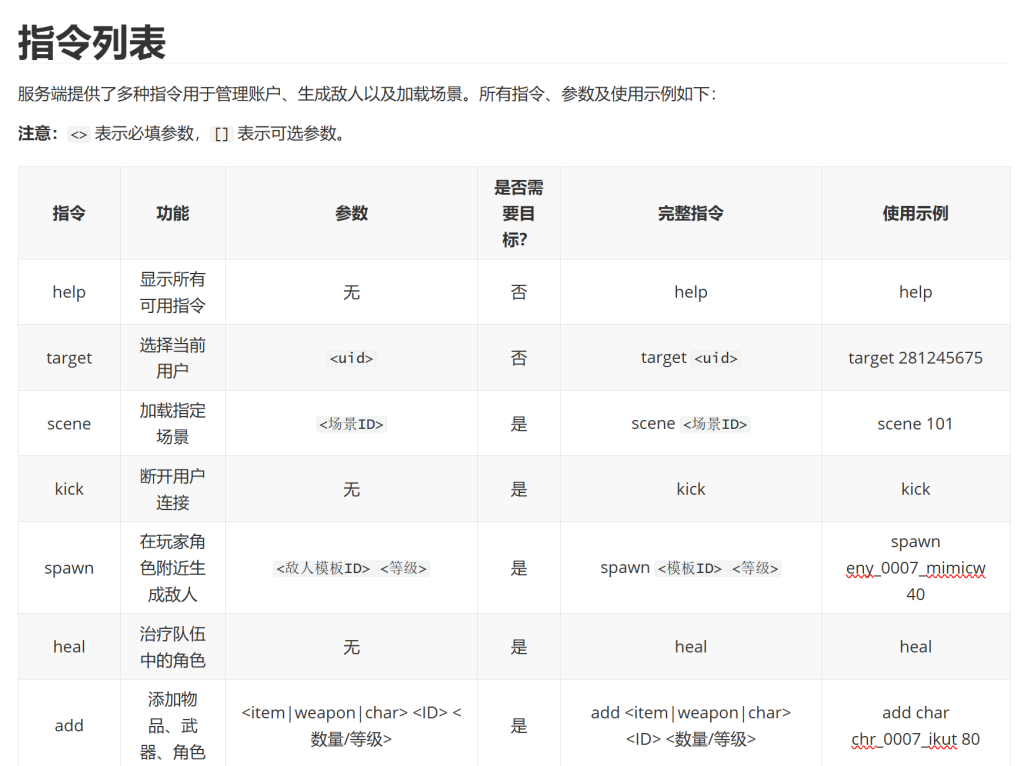Image resolution: width=1024 pixels, height=766 pixels.
Task: Click the <敌人模板ID> <等级> parameter text
Action: tap(351, 567)
